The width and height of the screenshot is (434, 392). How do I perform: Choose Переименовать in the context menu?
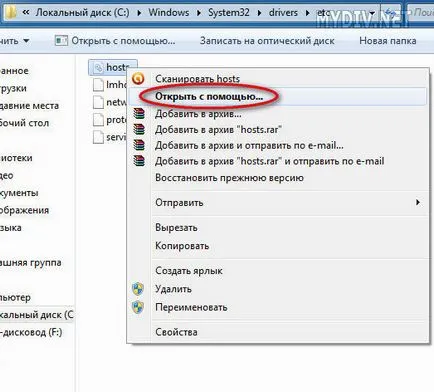tap(277, 307)
